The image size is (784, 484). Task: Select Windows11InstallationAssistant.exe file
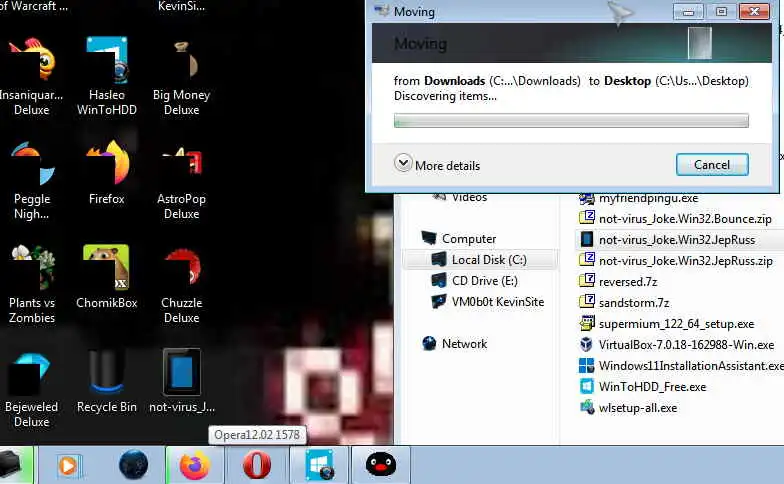point(681,366)
